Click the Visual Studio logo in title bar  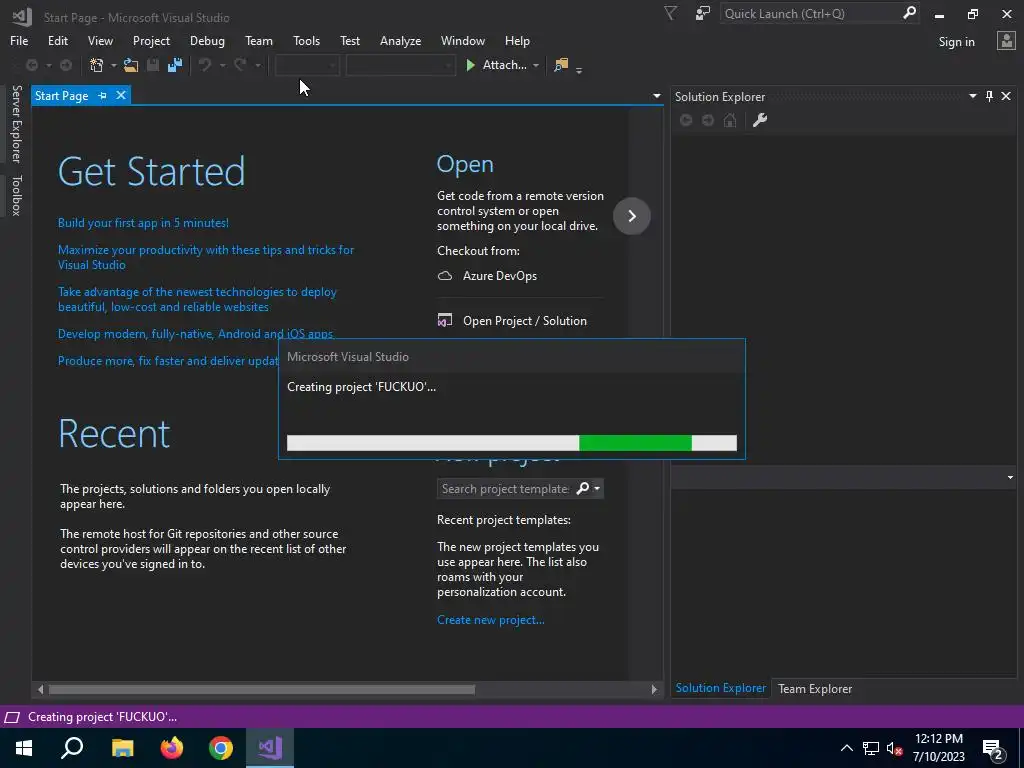coord(22,16)
